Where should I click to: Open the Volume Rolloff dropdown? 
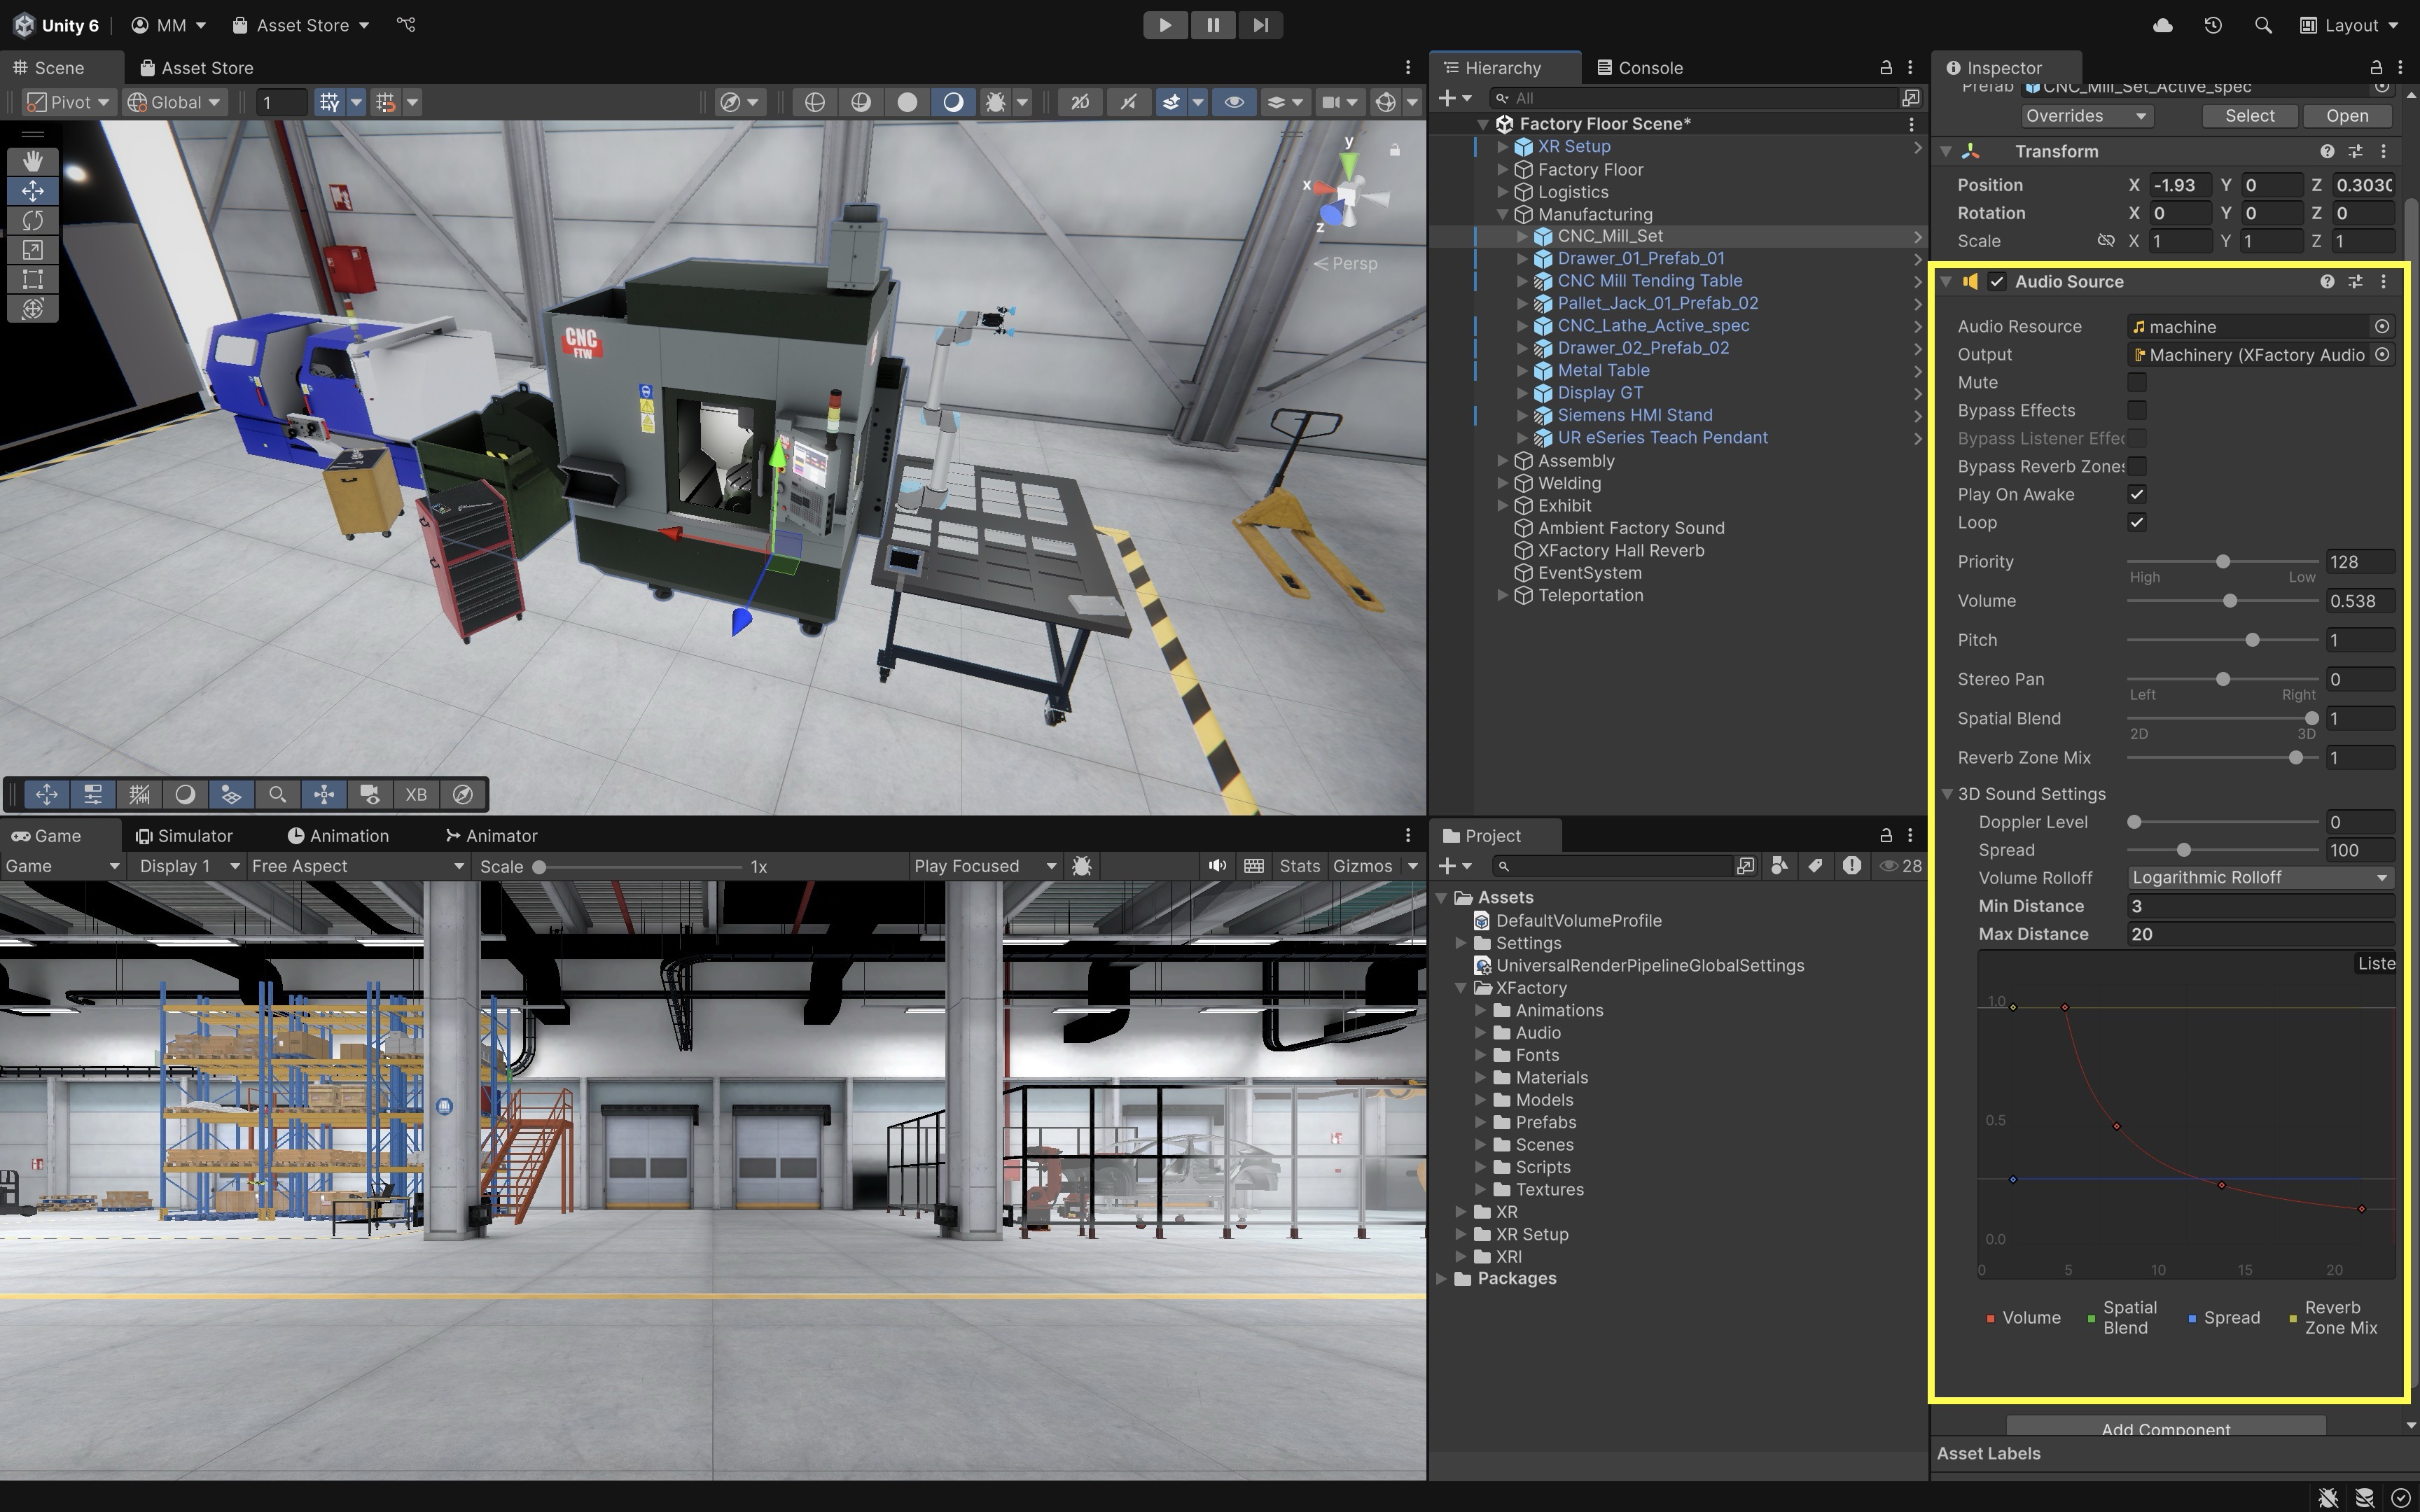pyautogui.click(x=2259, y=878)
